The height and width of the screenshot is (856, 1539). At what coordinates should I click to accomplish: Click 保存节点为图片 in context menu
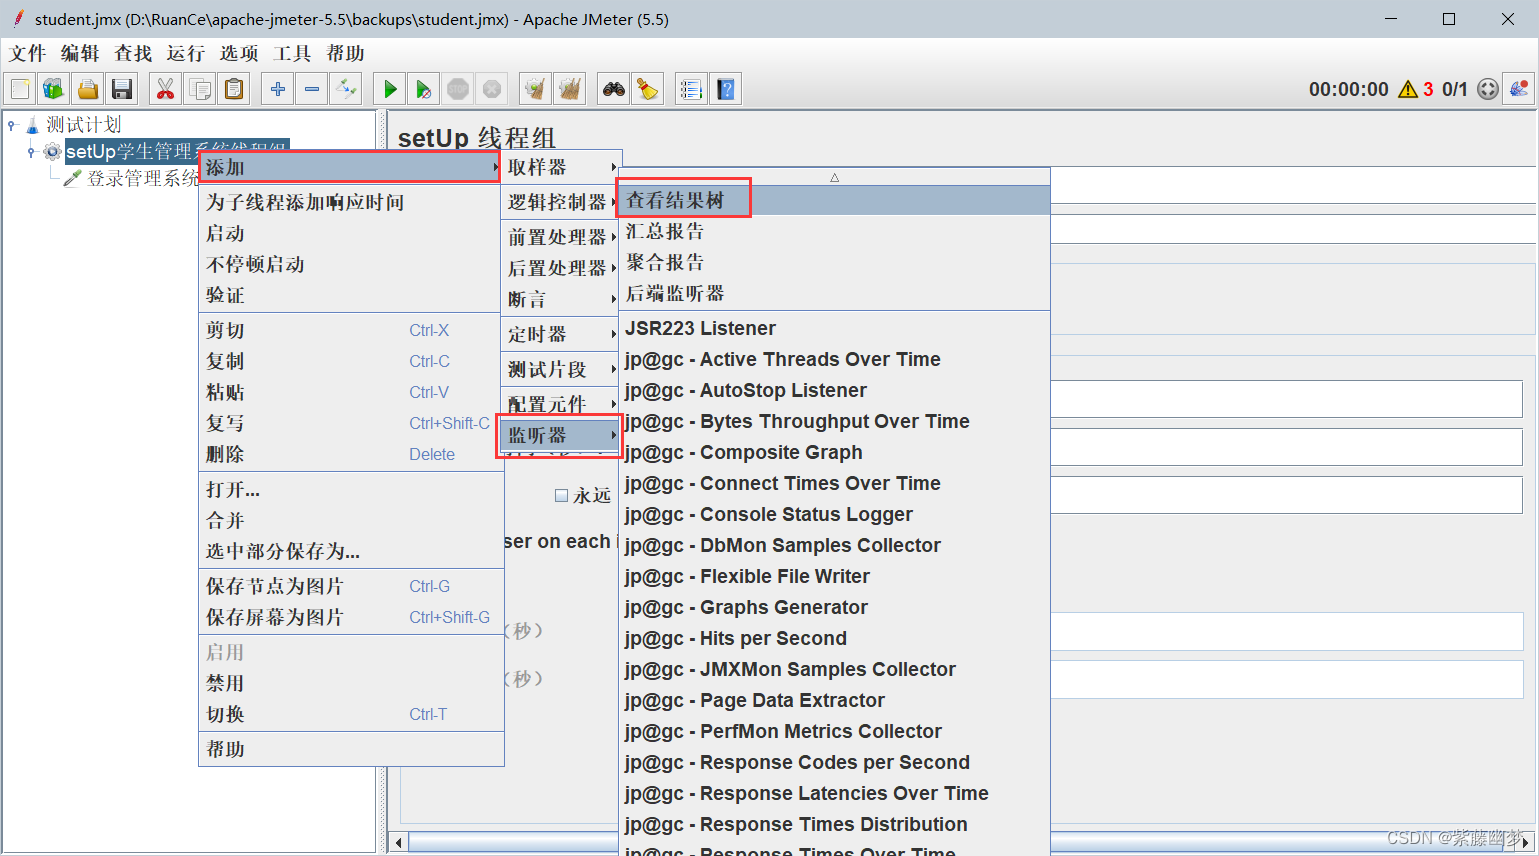(351, 586)
